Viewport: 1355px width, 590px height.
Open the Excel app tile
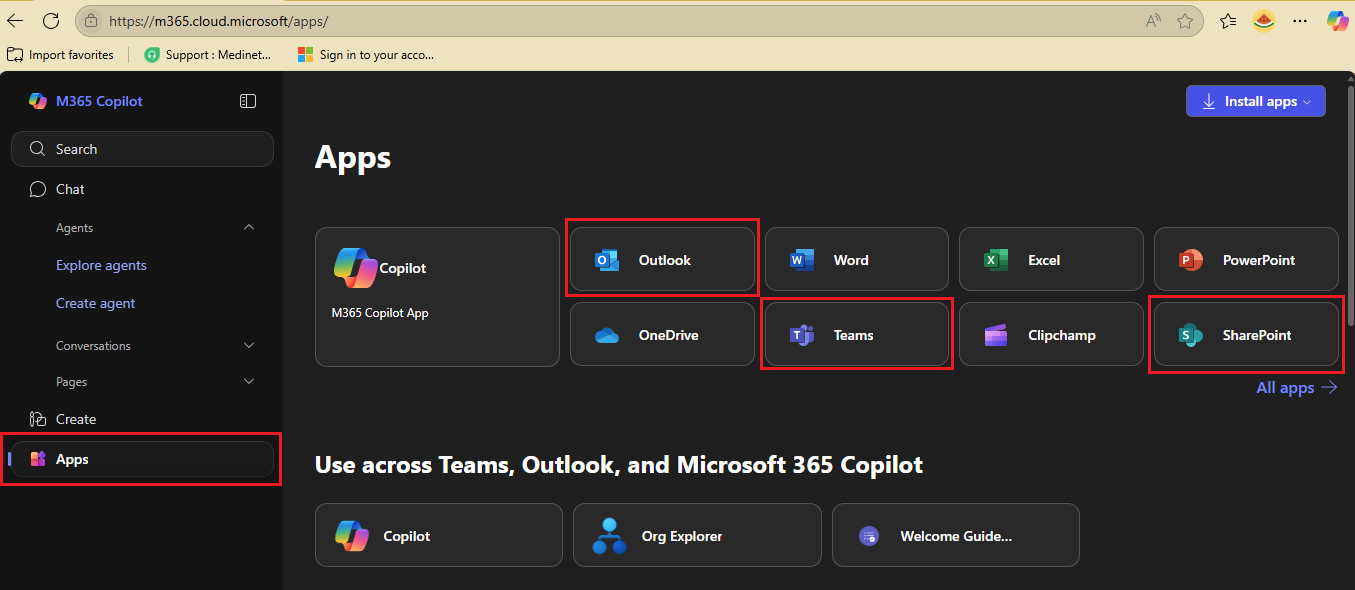point(1050,260)
